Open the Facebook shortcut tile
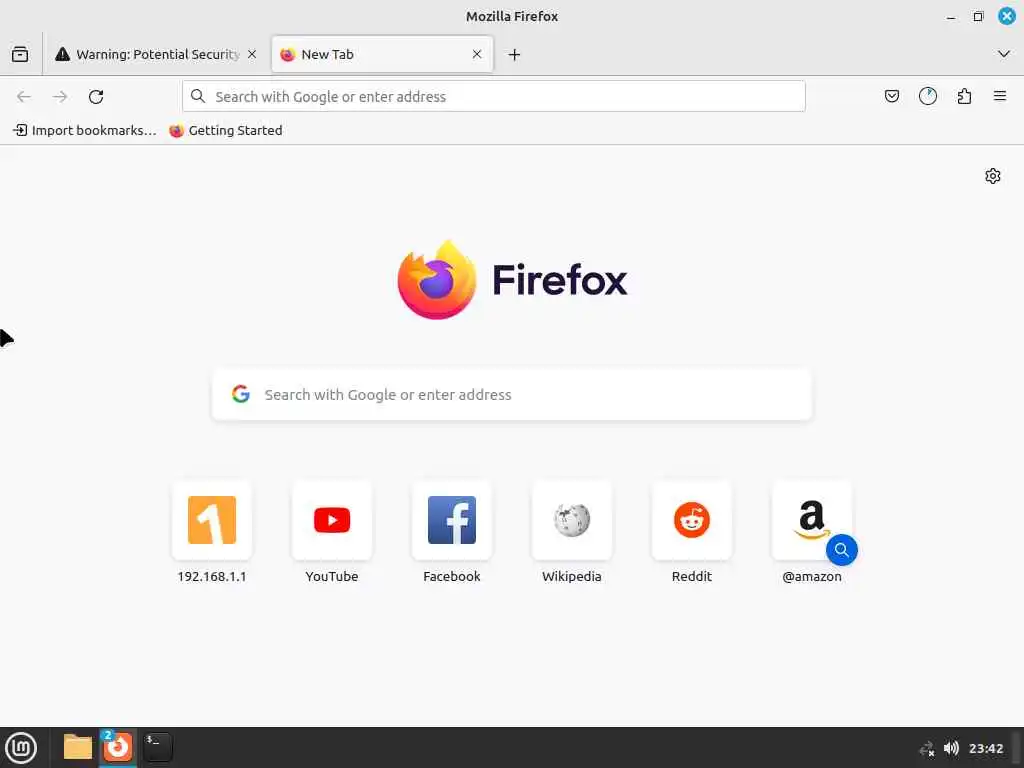The image size is (1024, 768). click(x=452, y=520)
